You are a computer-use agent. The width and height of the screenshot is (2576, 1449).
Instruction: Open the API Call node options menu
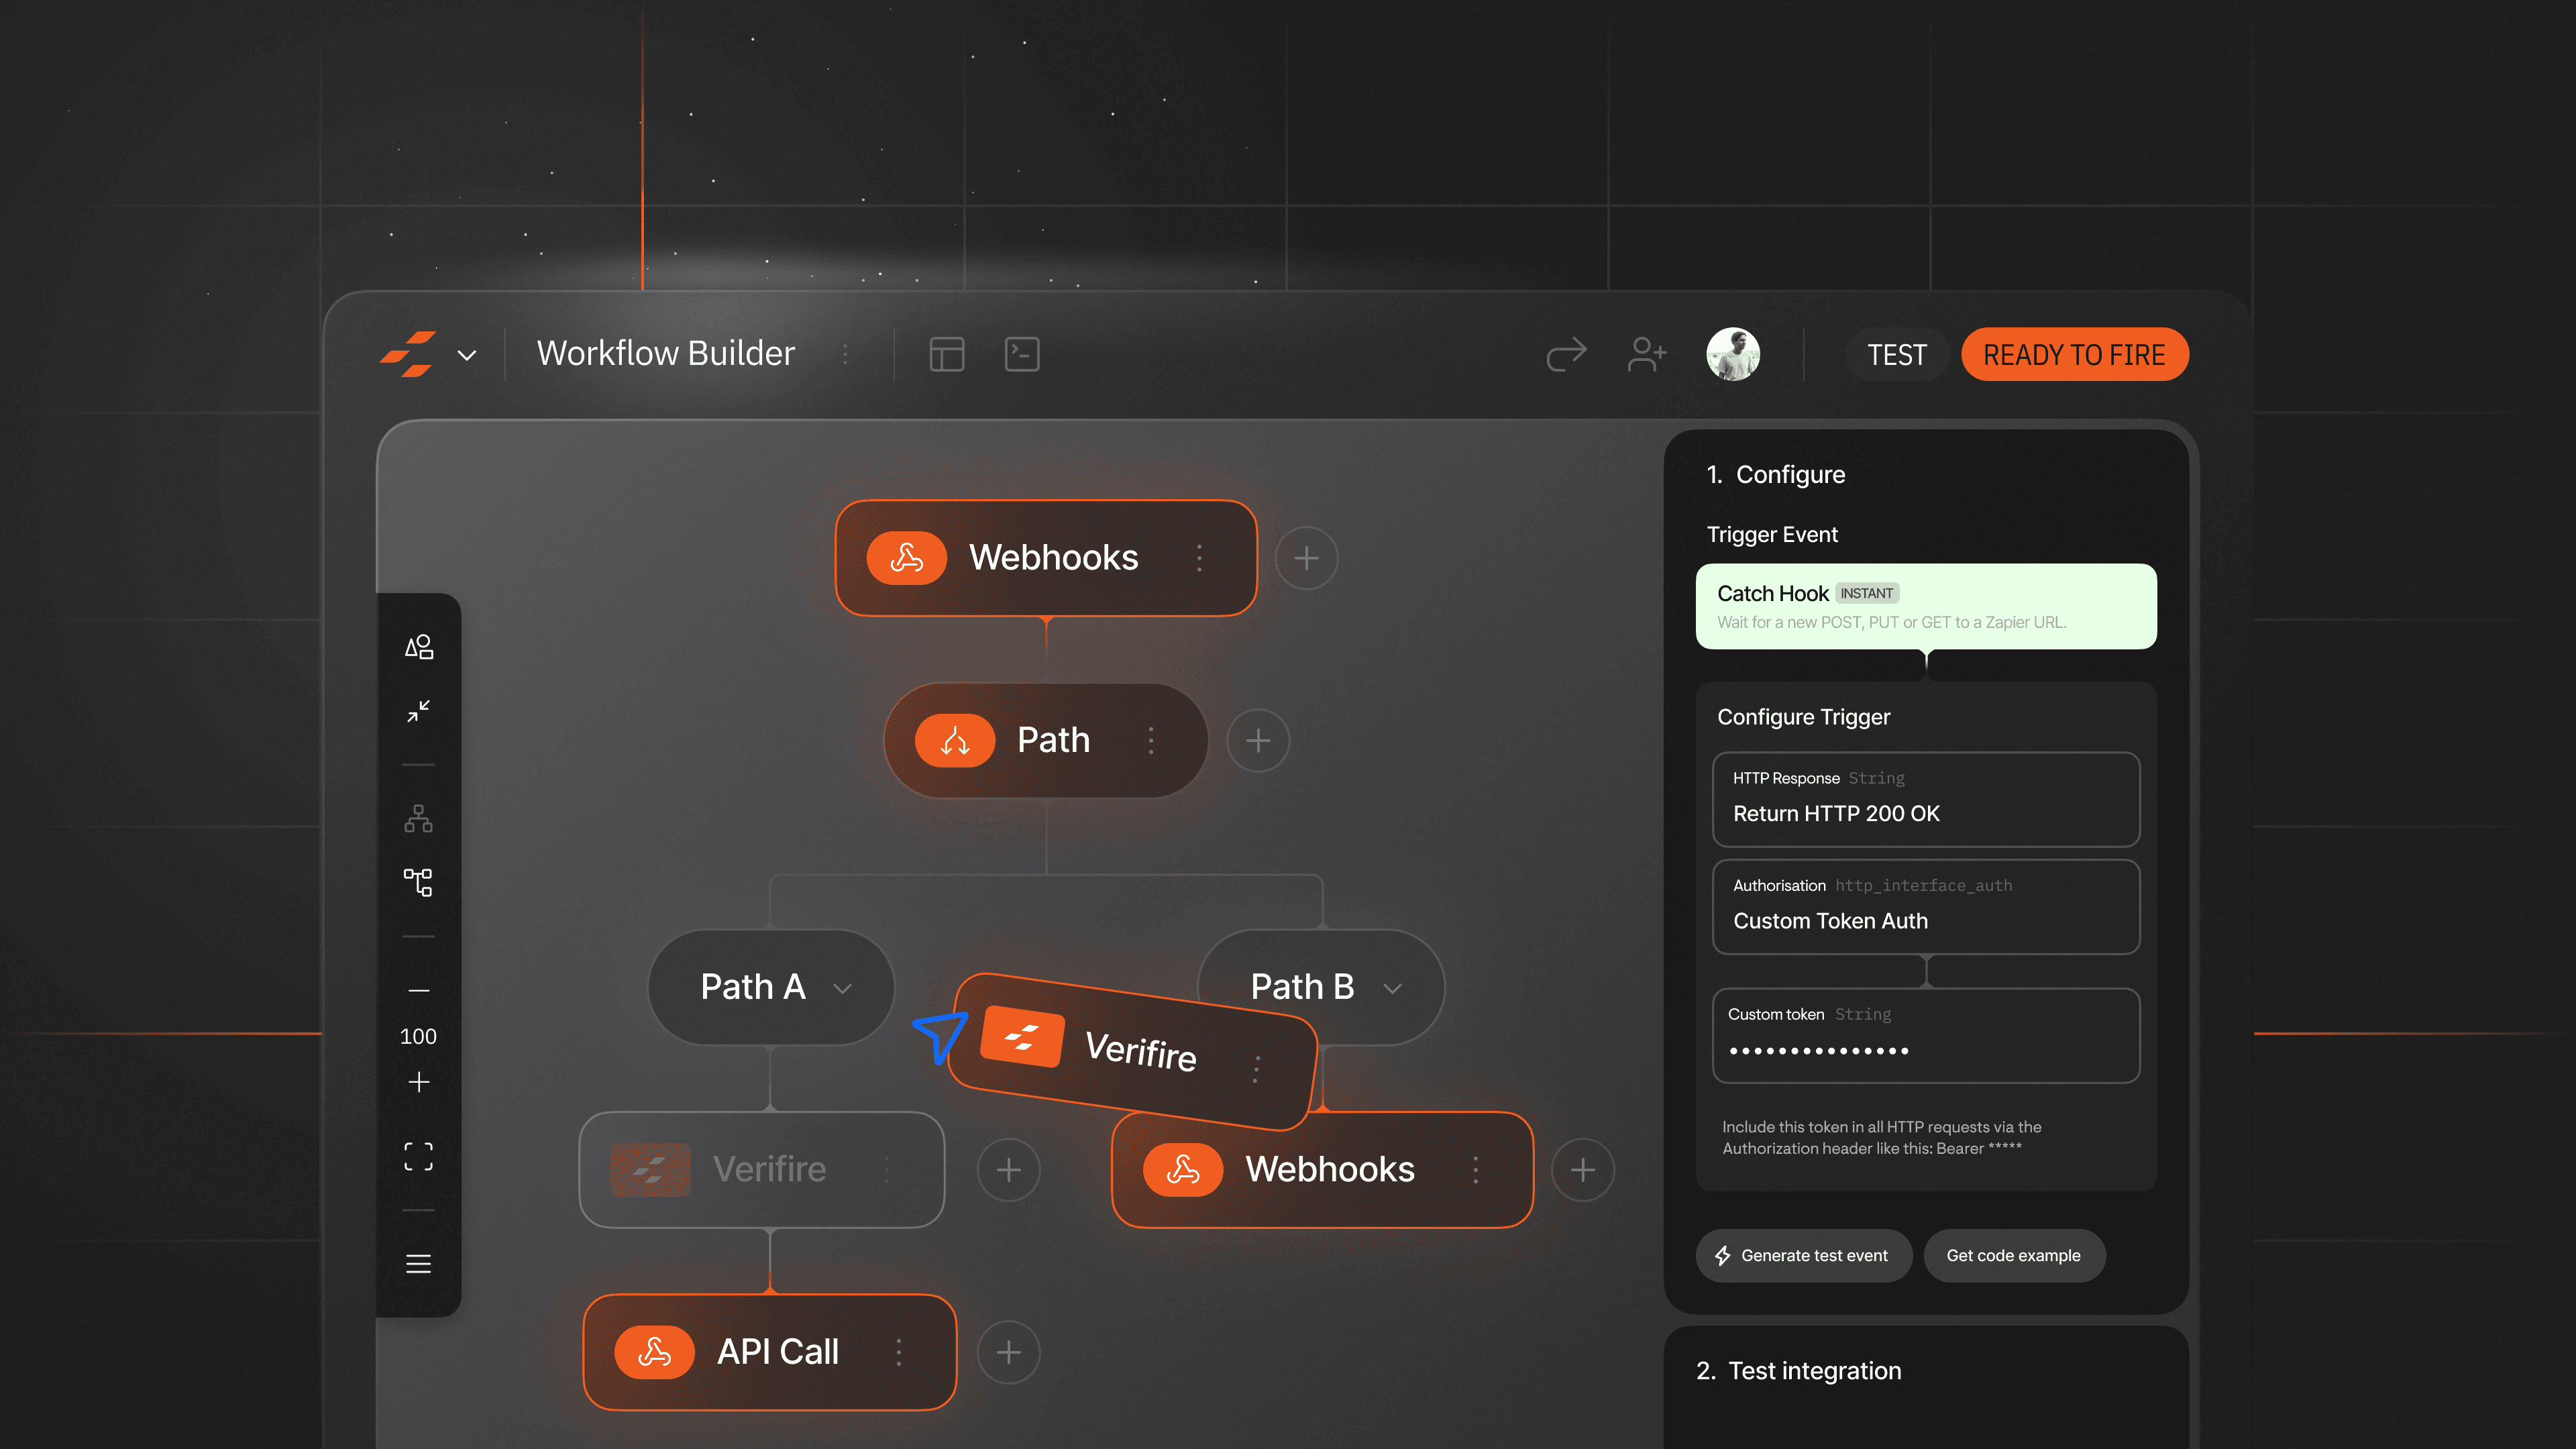click(899, 1352)
